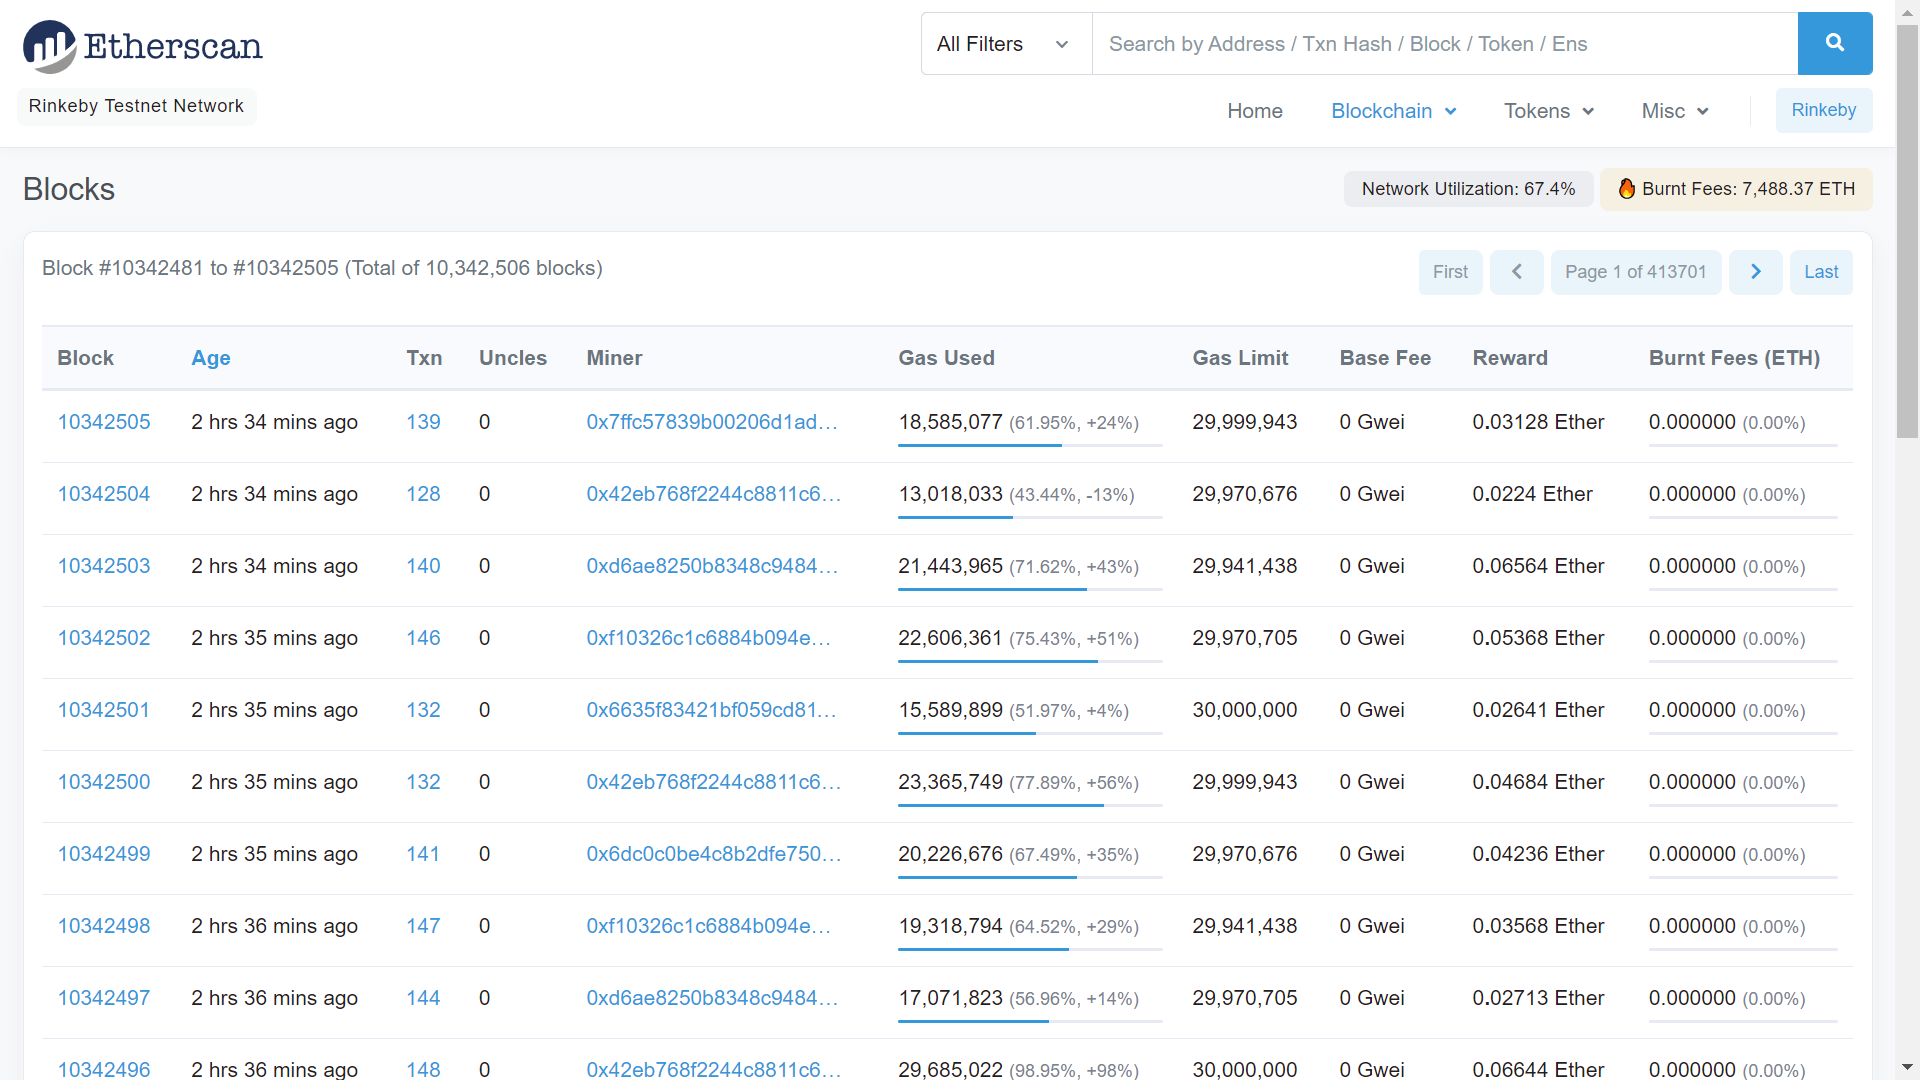This screenshot has width=1920, height=1080.
Task: View 146 transactions of block 10342502
Action: [x=423, y=638]
